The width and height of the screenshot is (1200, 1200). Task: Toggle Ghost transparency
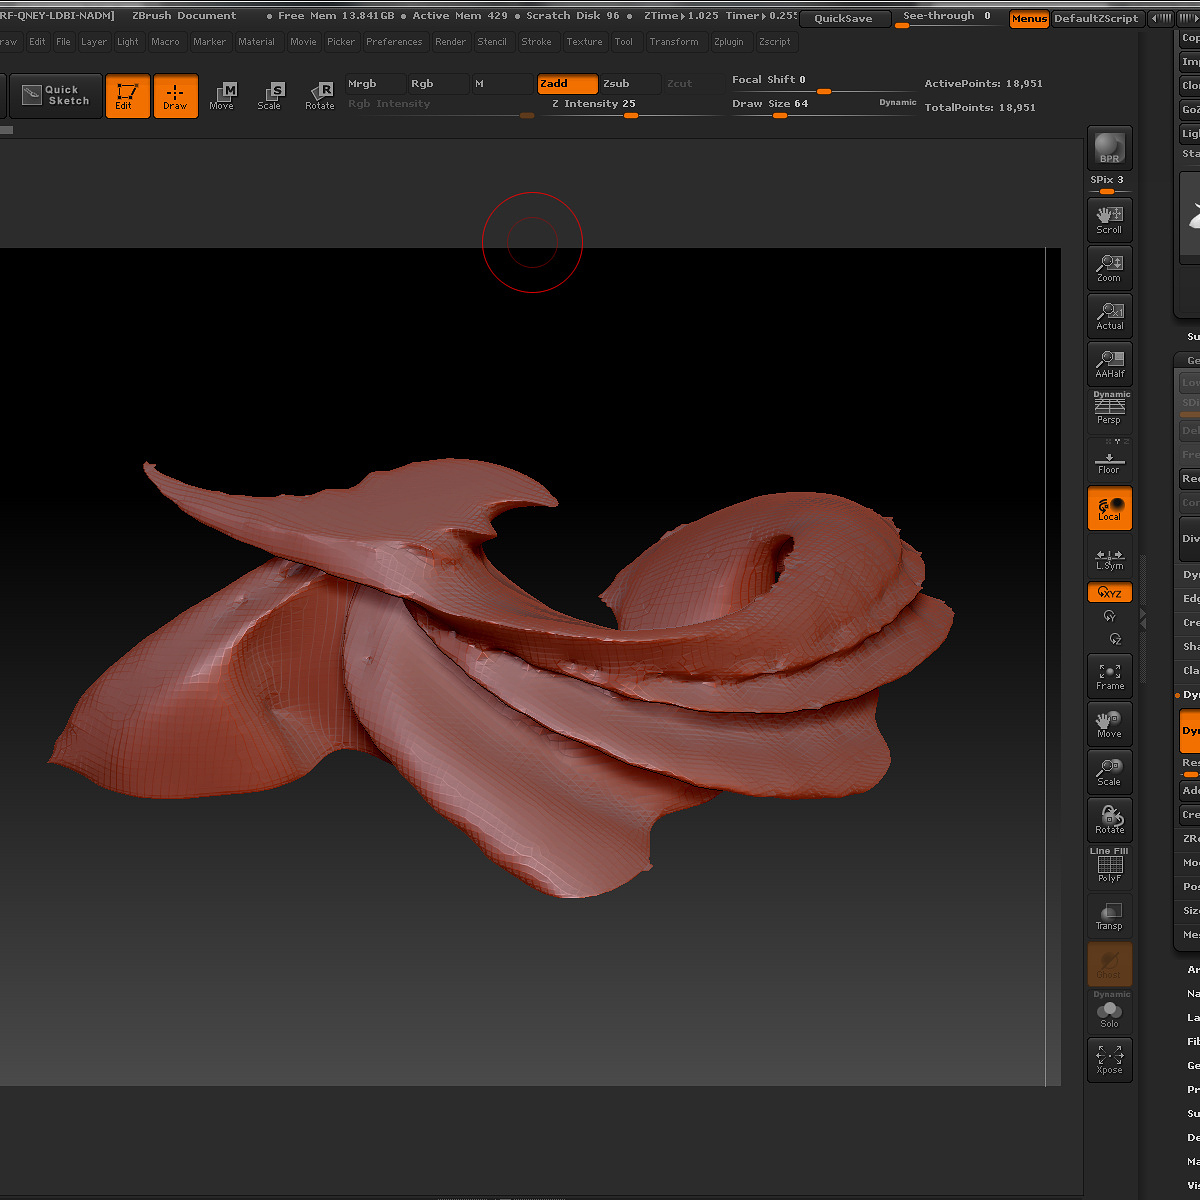(x=1109, y=963)
